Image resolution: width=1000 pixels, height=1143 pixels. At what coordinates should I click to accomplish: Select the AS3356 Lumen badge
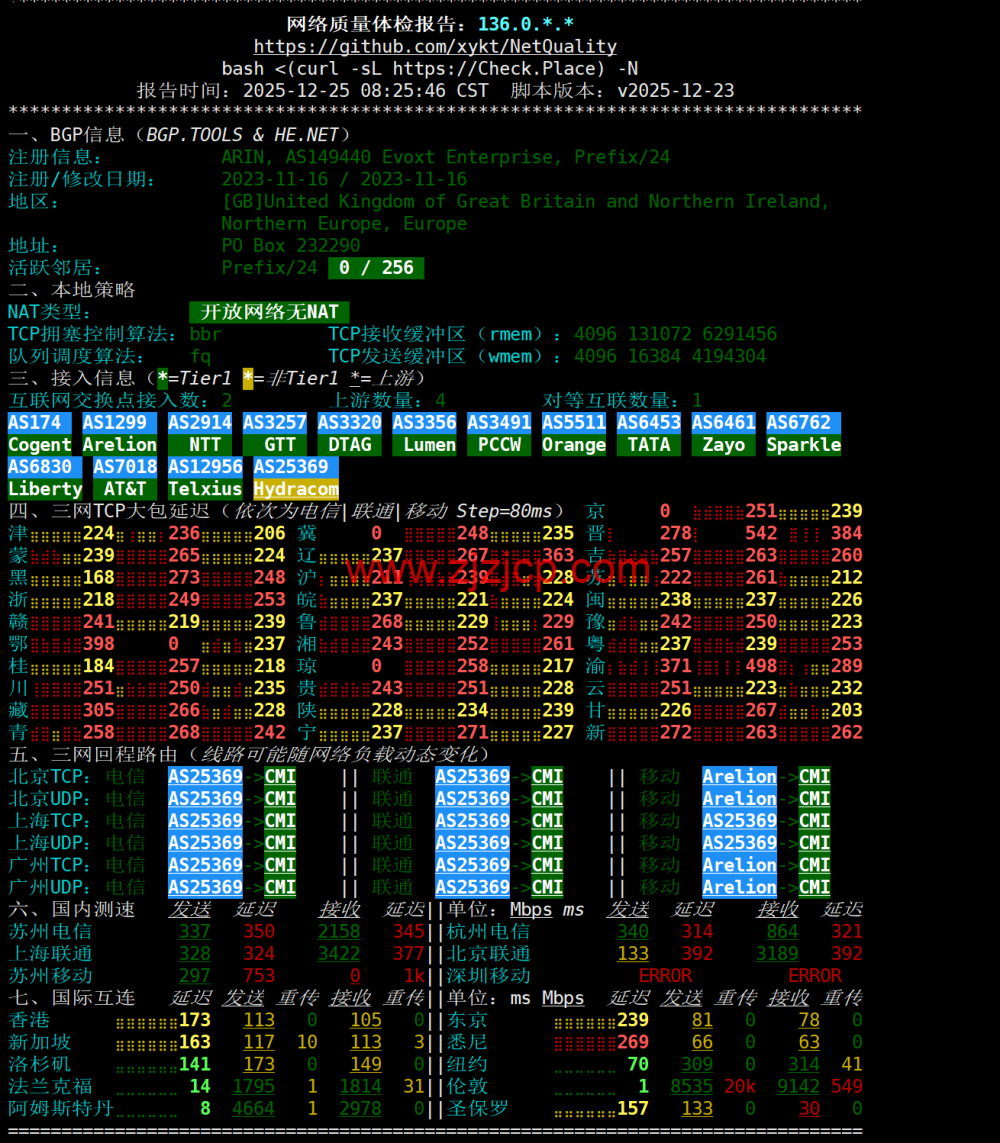[424, 433]
